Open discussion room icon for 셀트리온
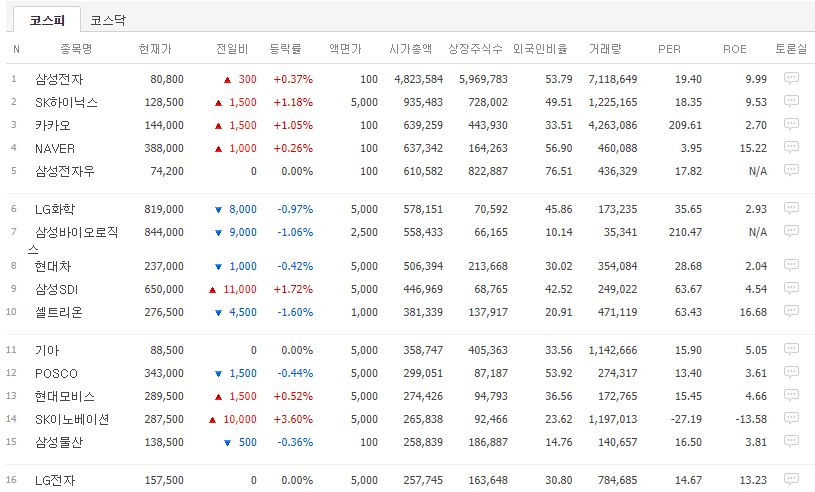Viewport: 815px width, 492px height. pos(791,311)
